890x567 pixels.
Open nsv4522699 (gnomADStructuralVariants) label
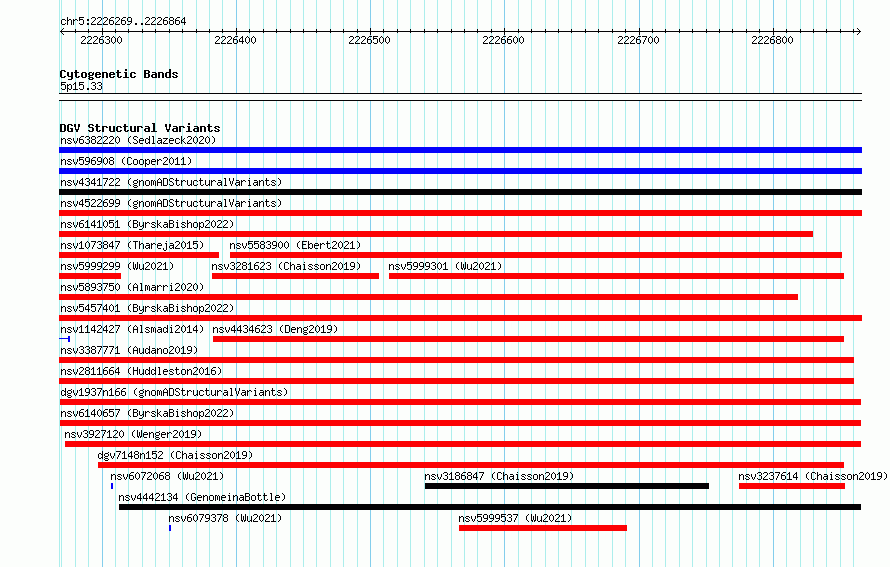click(x=171, y=203)
